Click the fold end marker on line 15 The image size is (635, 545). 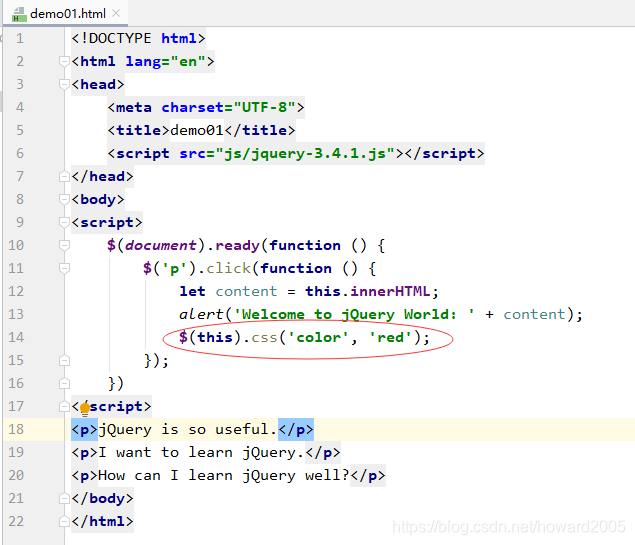click(x=64, y=360)
